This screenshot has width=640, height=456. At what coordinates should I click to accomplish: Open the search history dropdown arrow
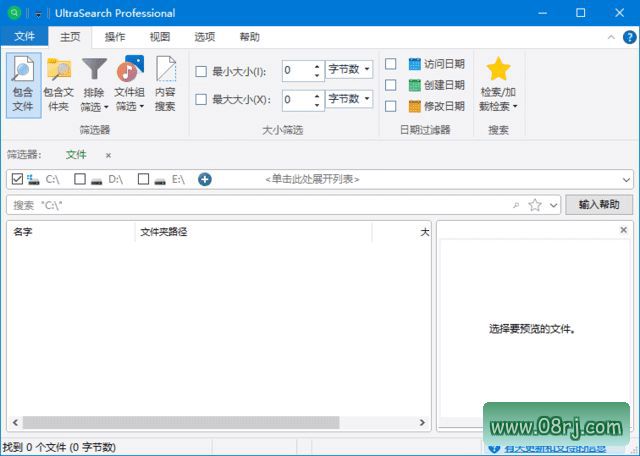pos(553,205)
